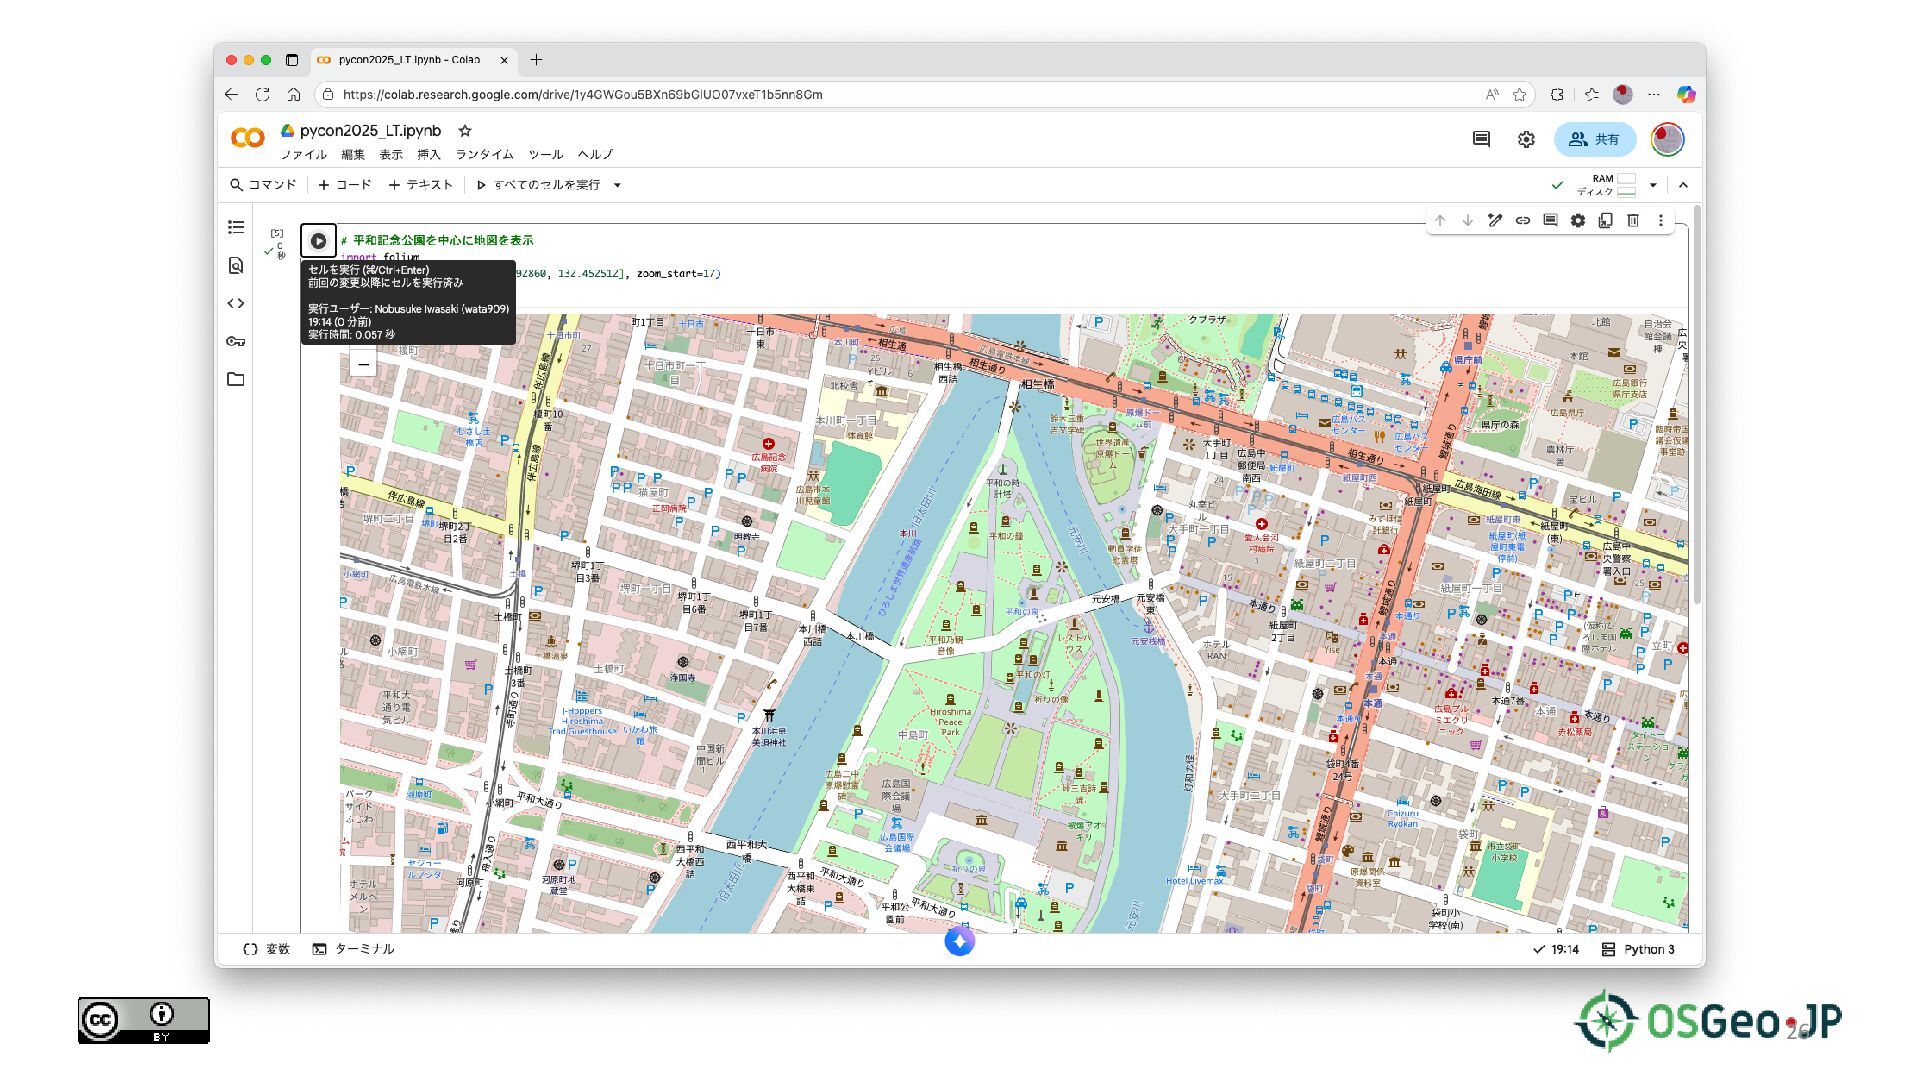This screenshot has width=1920, height=1080.
Task: Open the Google account avatar
Action: coord(1667,139)
